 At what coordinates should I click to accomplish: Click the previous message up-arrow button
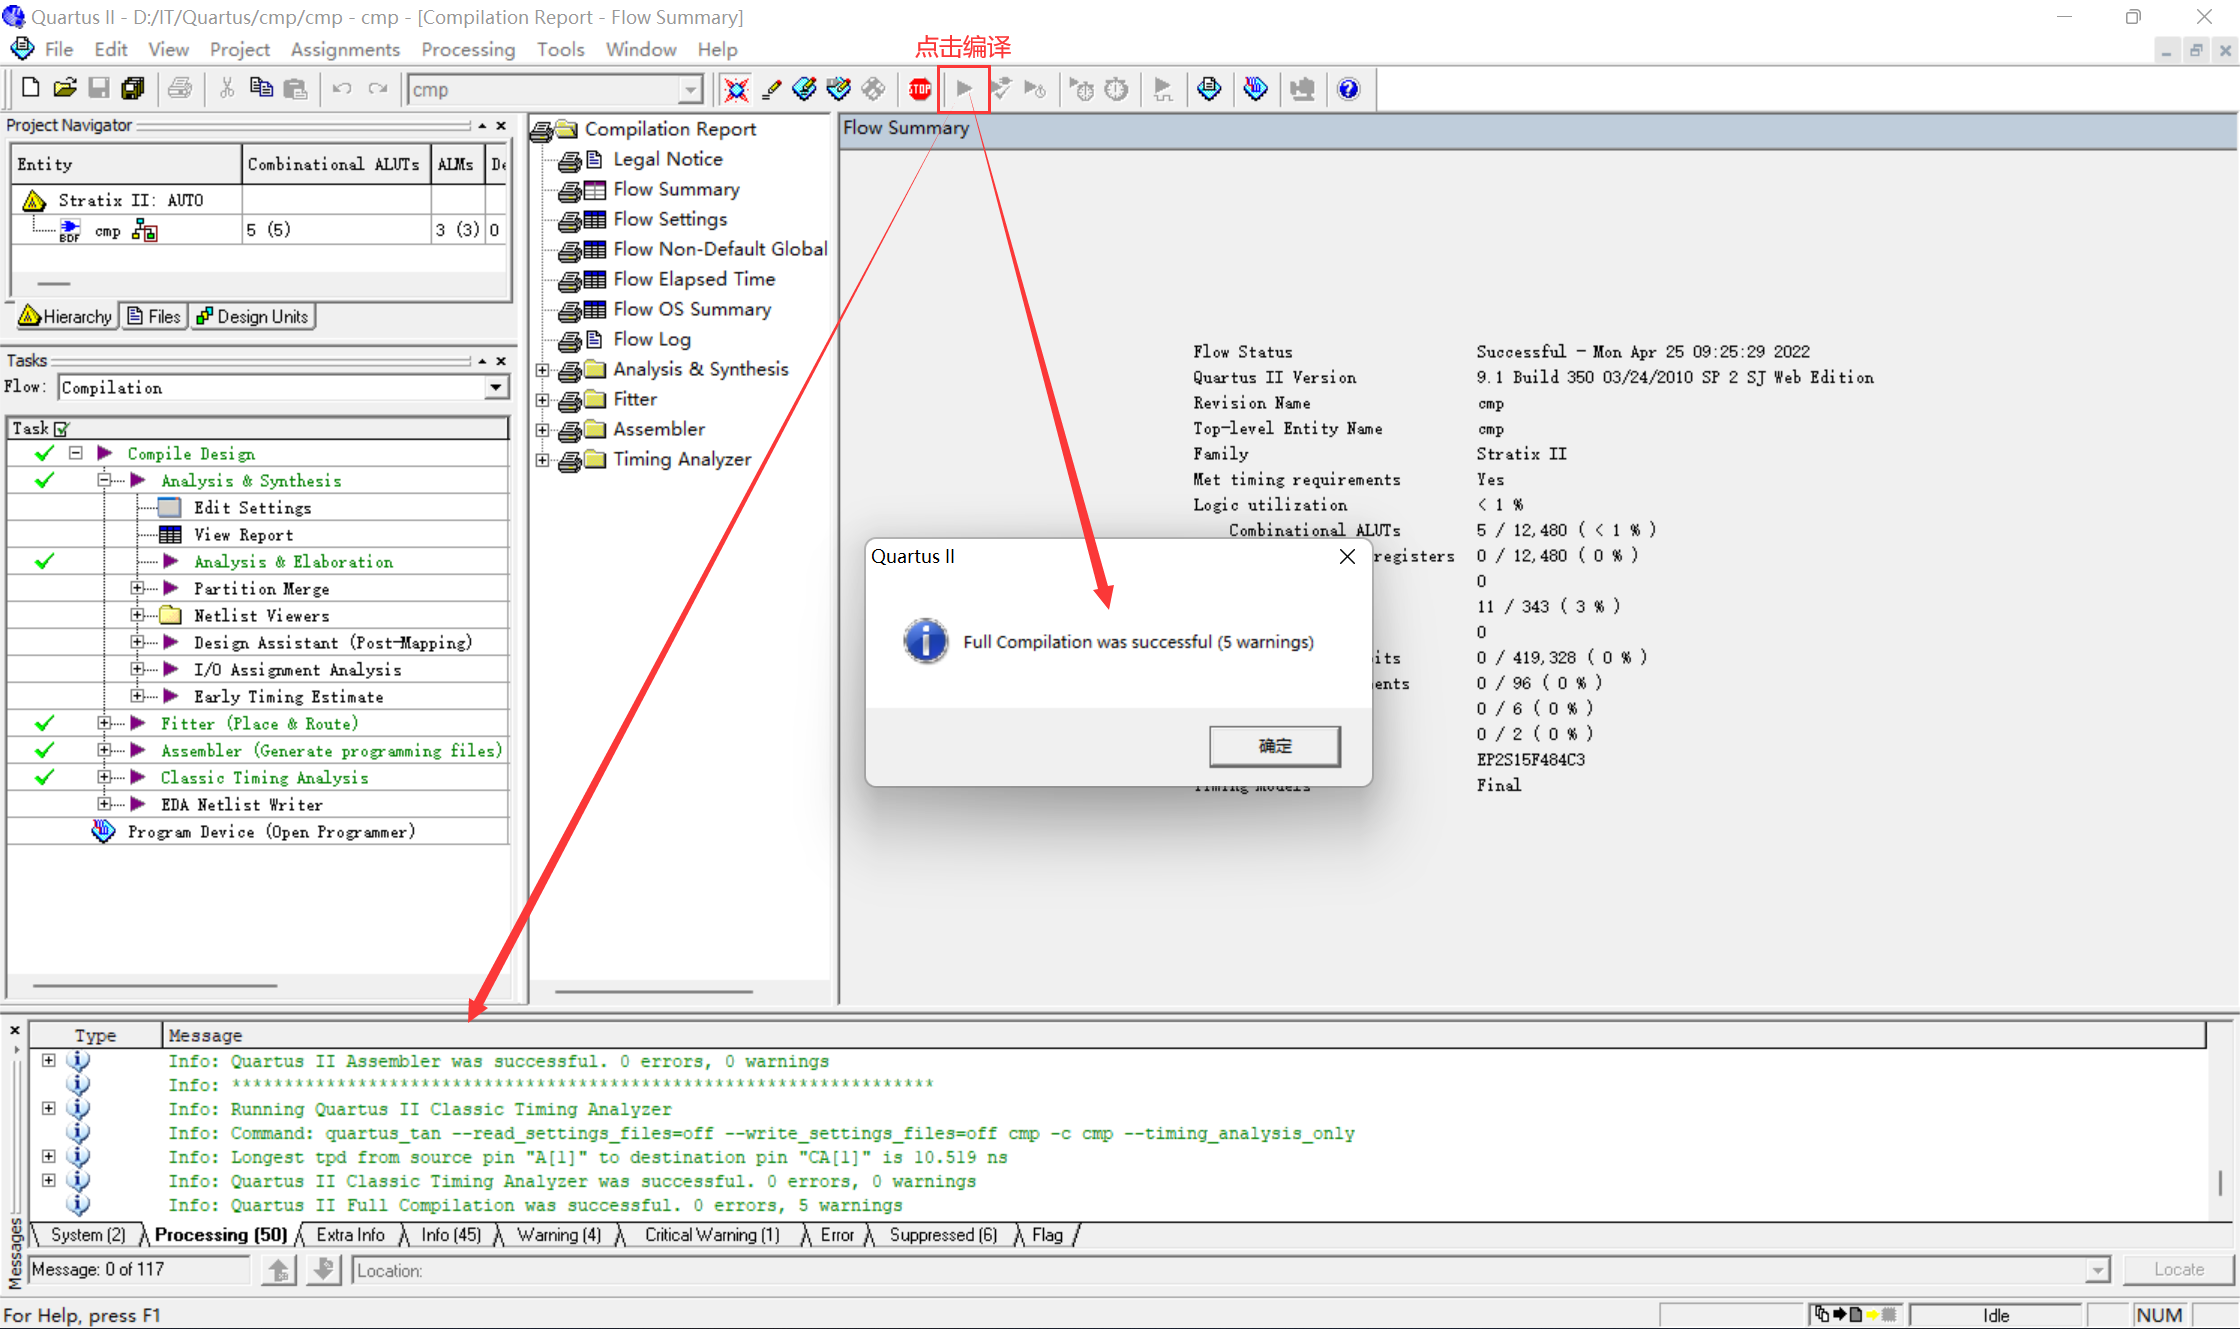(279, 1270)
